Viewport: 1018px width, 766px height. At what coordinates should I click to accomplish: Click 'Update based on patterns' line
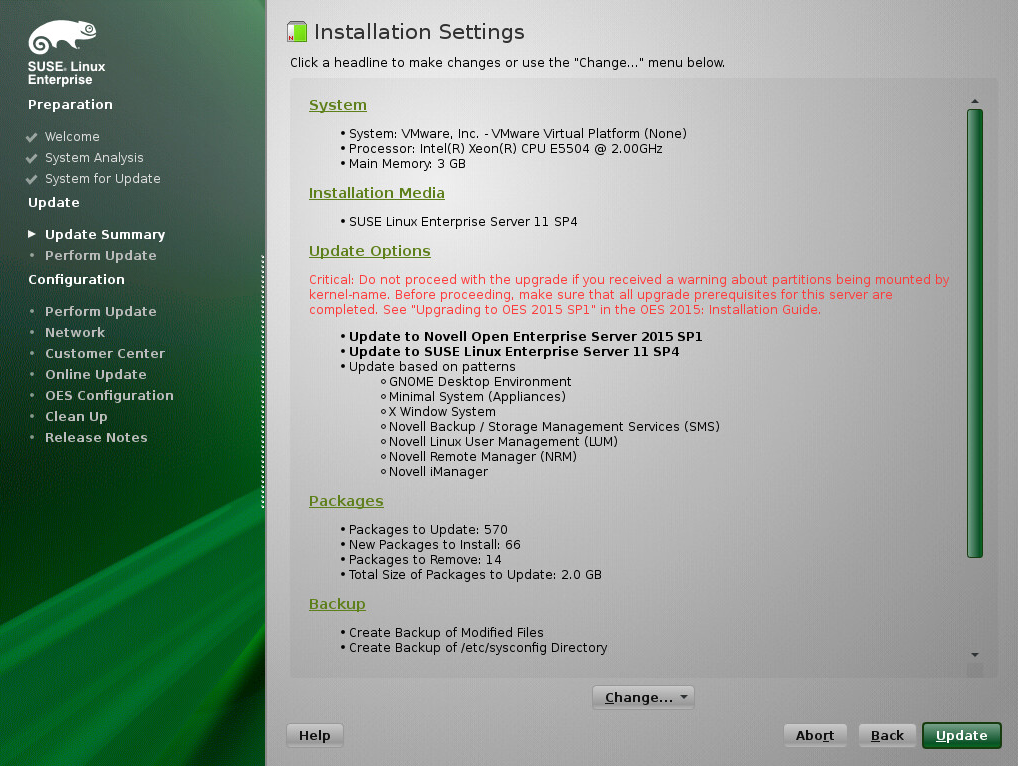pyautogui.click(x=432, y=366)
